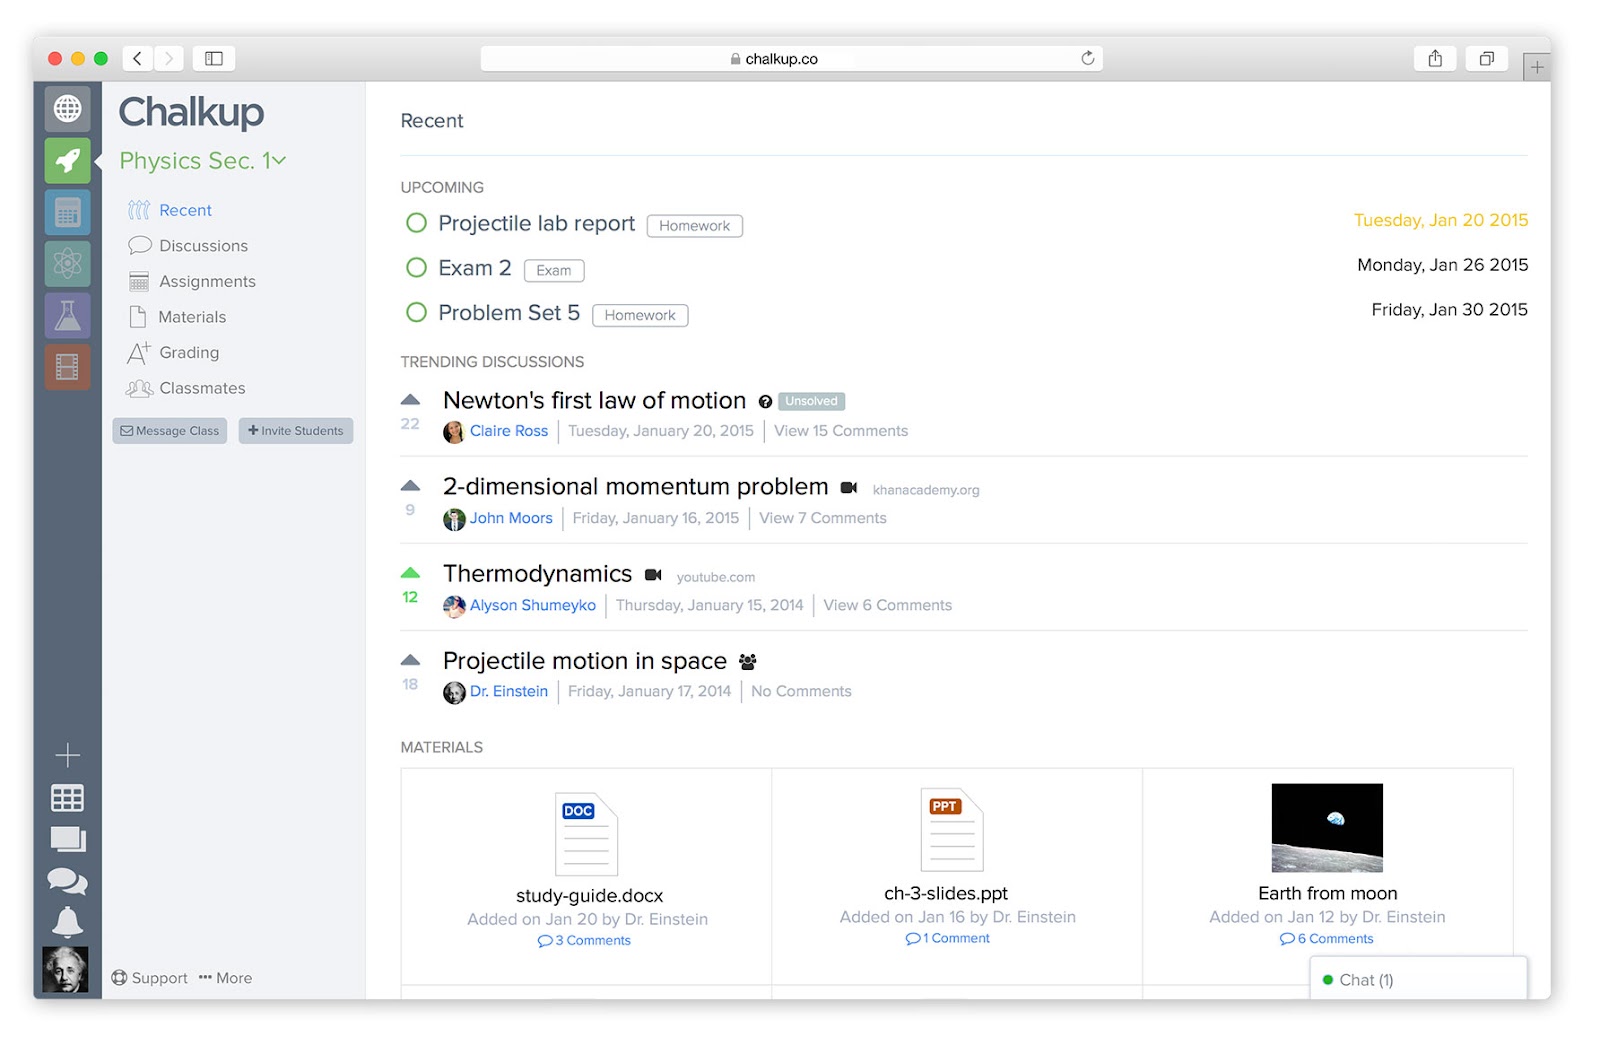This screenshot has height=1045, width=1600.
Task: Click the Earth from moon thumbnail
Action: point(1327,828)
